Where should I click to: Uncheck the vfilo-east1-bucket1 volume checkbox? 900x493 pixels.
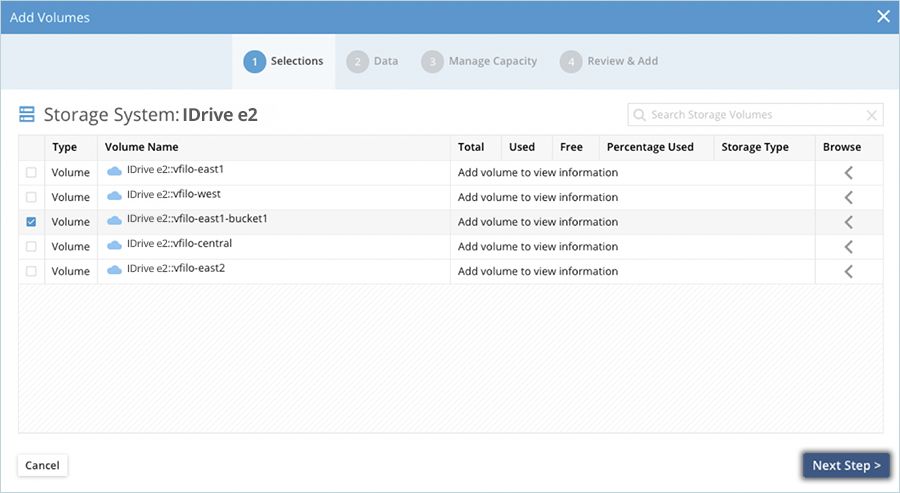(31, 222)
